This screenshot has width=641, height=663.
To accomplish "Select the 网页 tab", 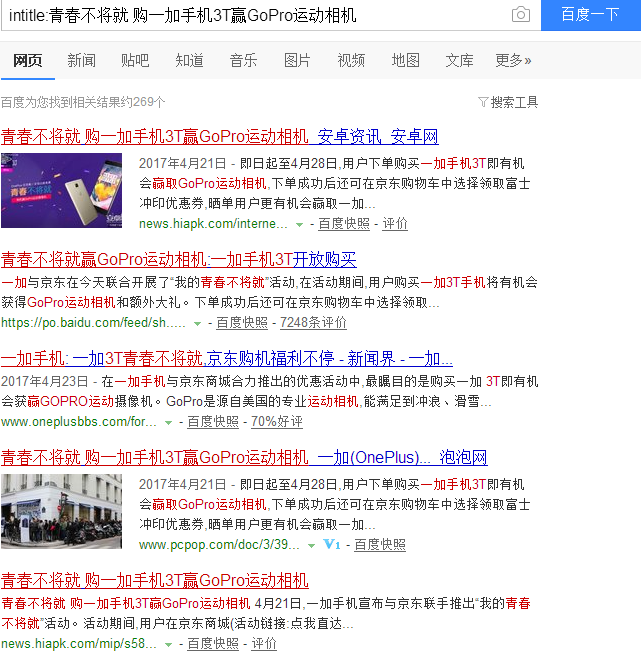I will coord(27,60).
